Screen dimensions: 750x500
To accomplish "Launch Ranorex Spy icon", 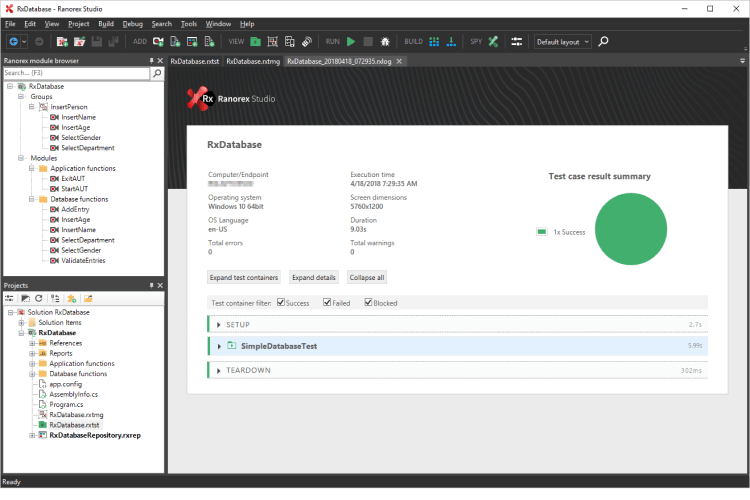I will pos(493,42).
